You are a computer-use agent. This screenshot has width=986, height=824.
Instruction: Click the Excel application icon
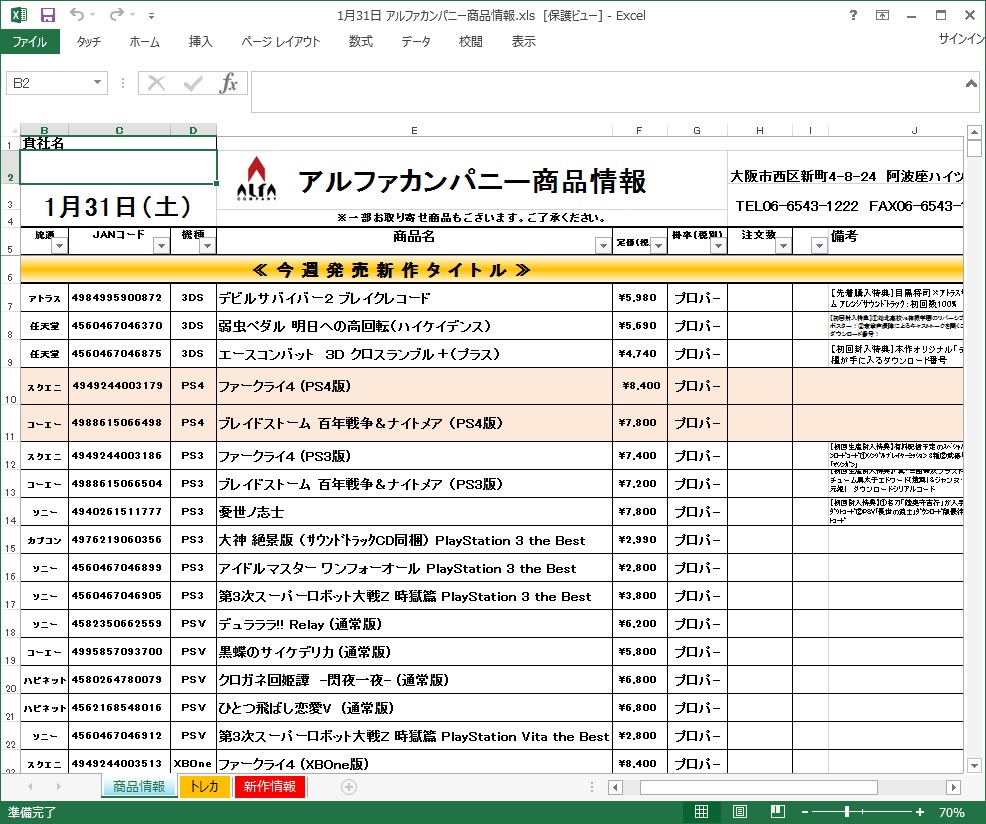tap(19, 15)
